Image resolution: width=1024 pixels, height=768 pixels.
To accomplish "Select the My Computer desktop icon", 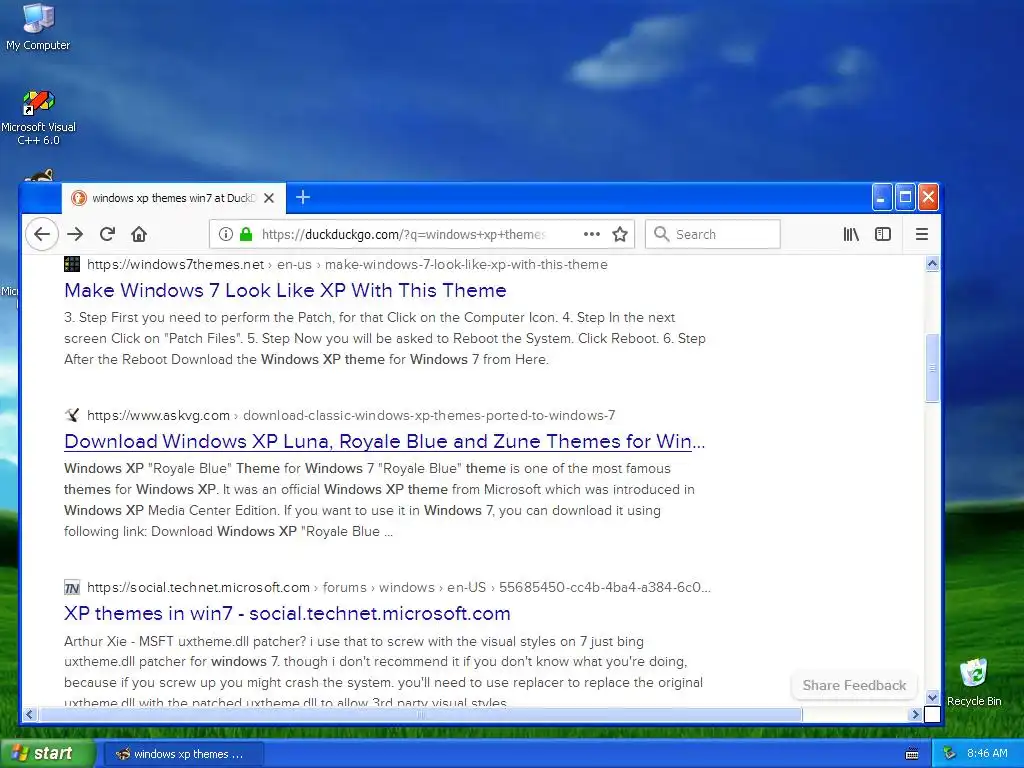I will tap(38, 27).
